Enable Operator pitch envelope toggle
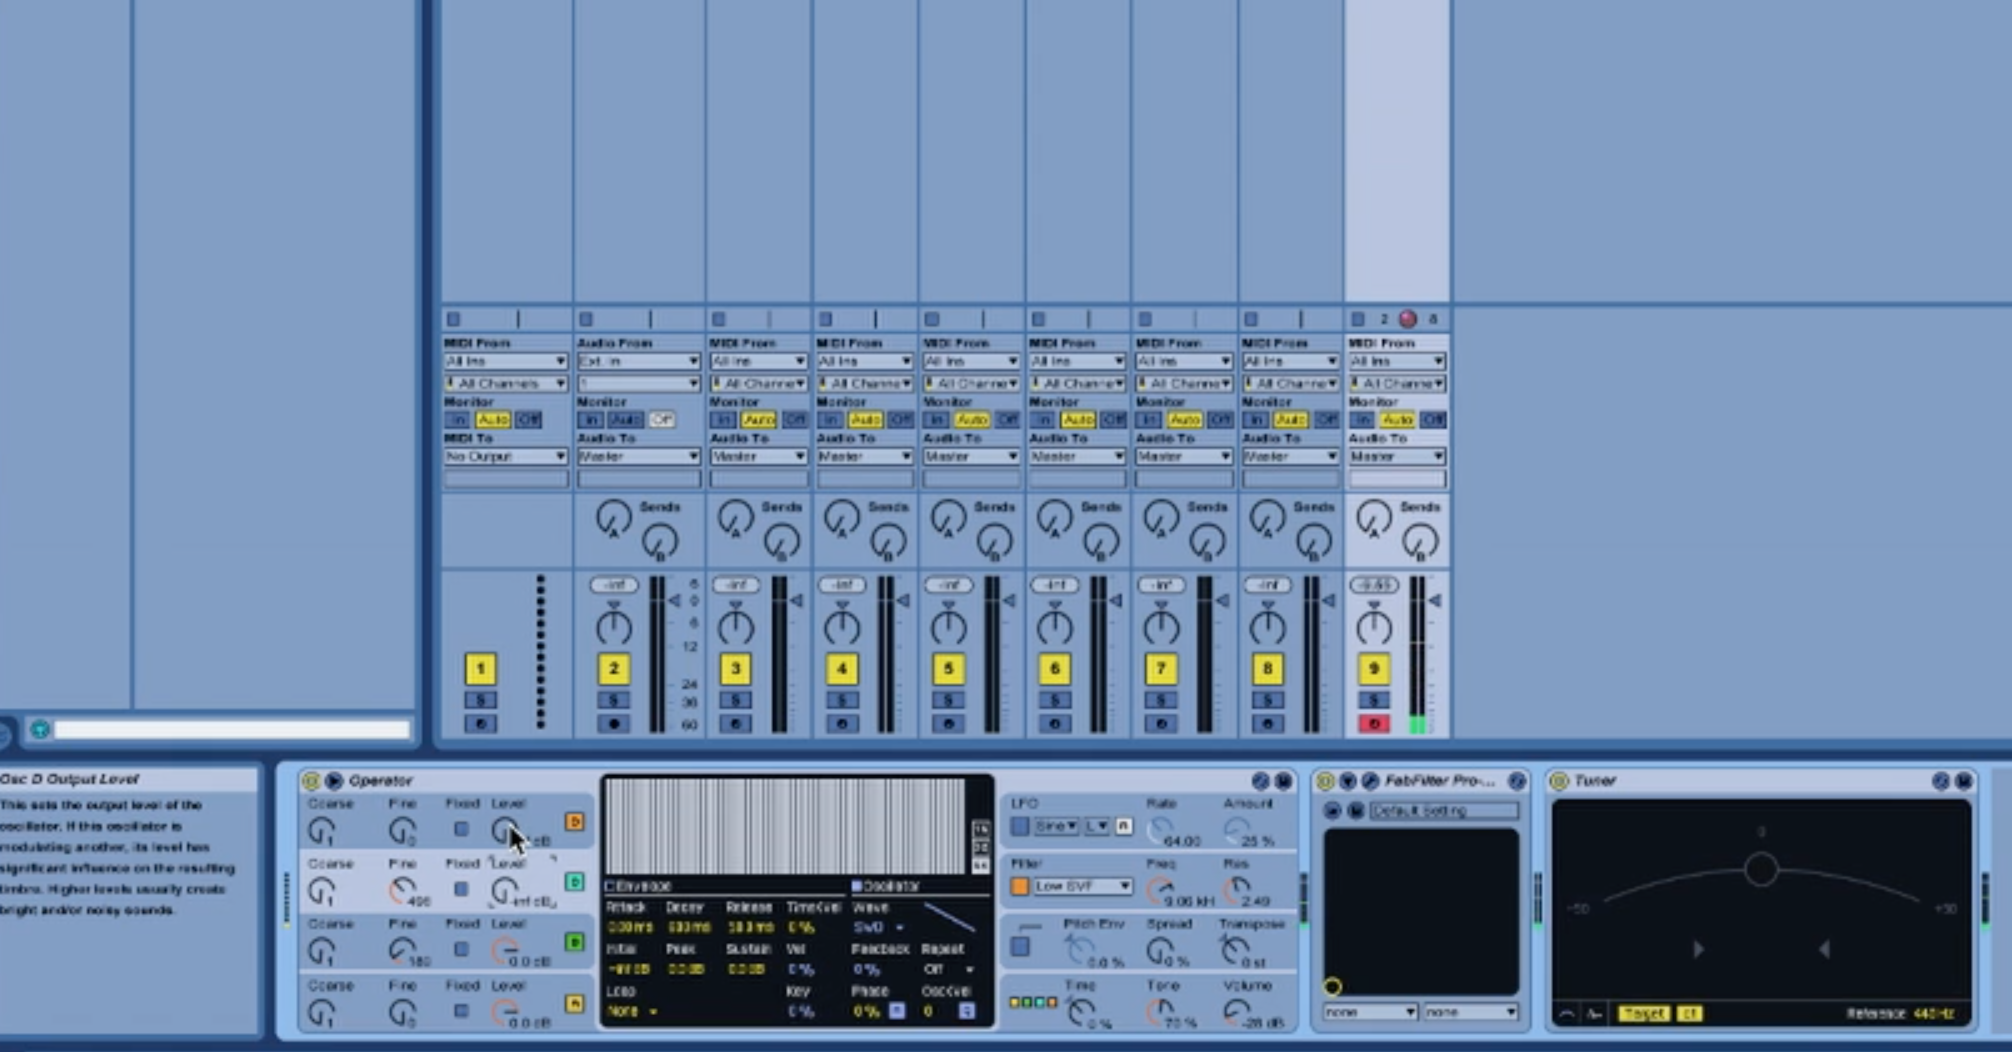Viewport: 2012px width, 1052px height. click(x=1019, y=946)
